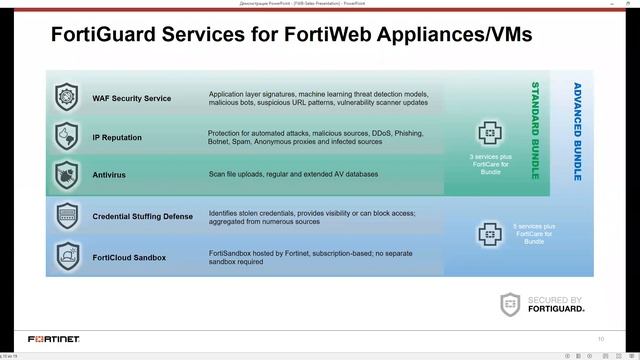Click the 'FortiCloud Sandbox' label
The height and width of the screenshot is (360, 640).
pos(129,258)
